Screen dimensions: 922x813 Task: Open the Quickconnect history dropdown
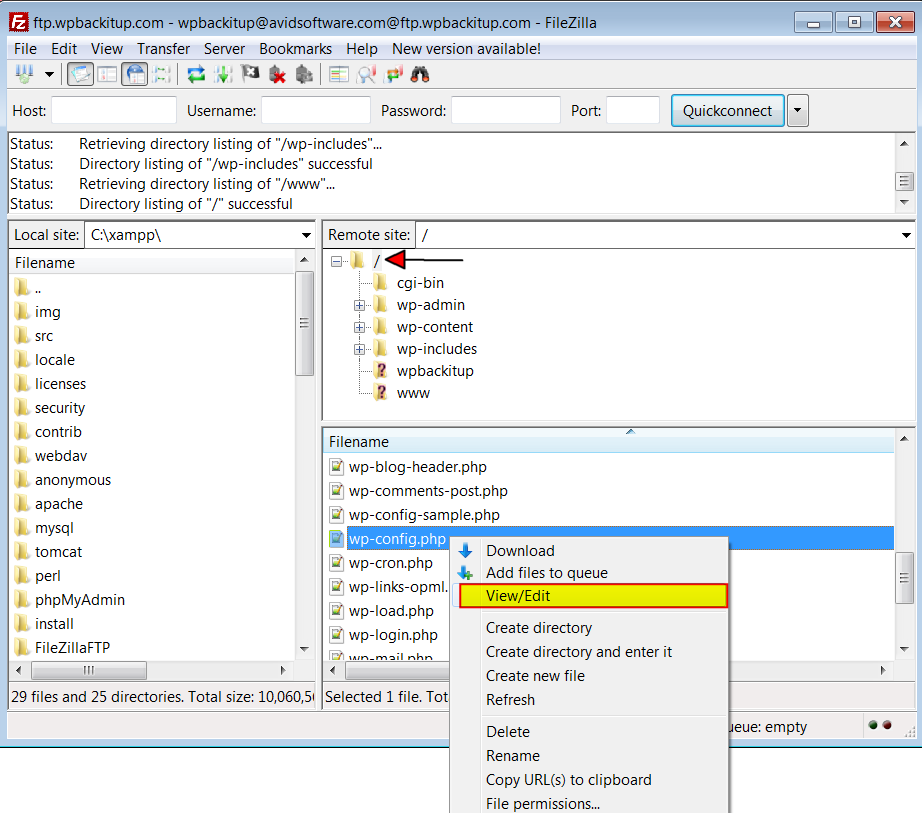[x=797, y=111]
